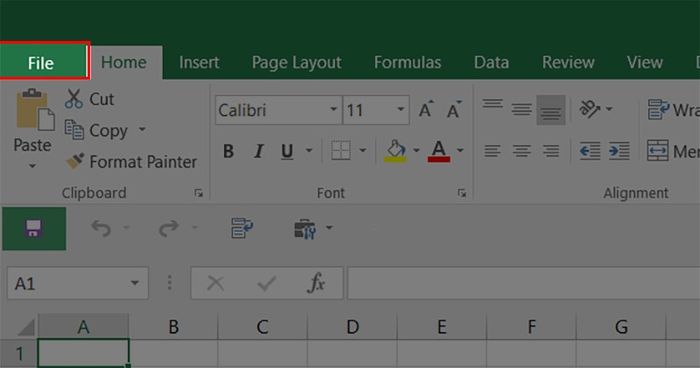Select column B header
Image resolution: width=700 pixels, height=368 pixels.
coord(174,326)
